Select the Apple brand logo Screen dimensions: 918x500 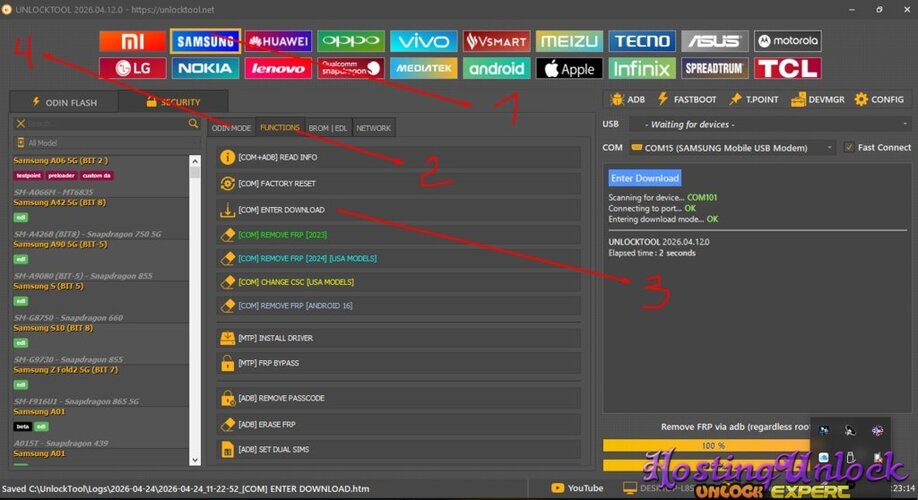569,68
